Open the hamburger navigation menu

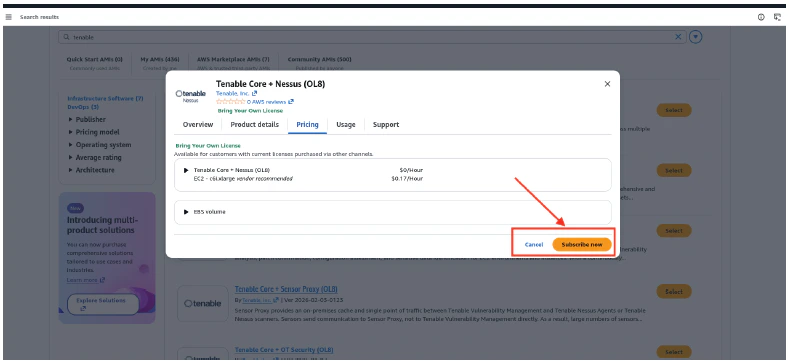click(x=9, y=17)
